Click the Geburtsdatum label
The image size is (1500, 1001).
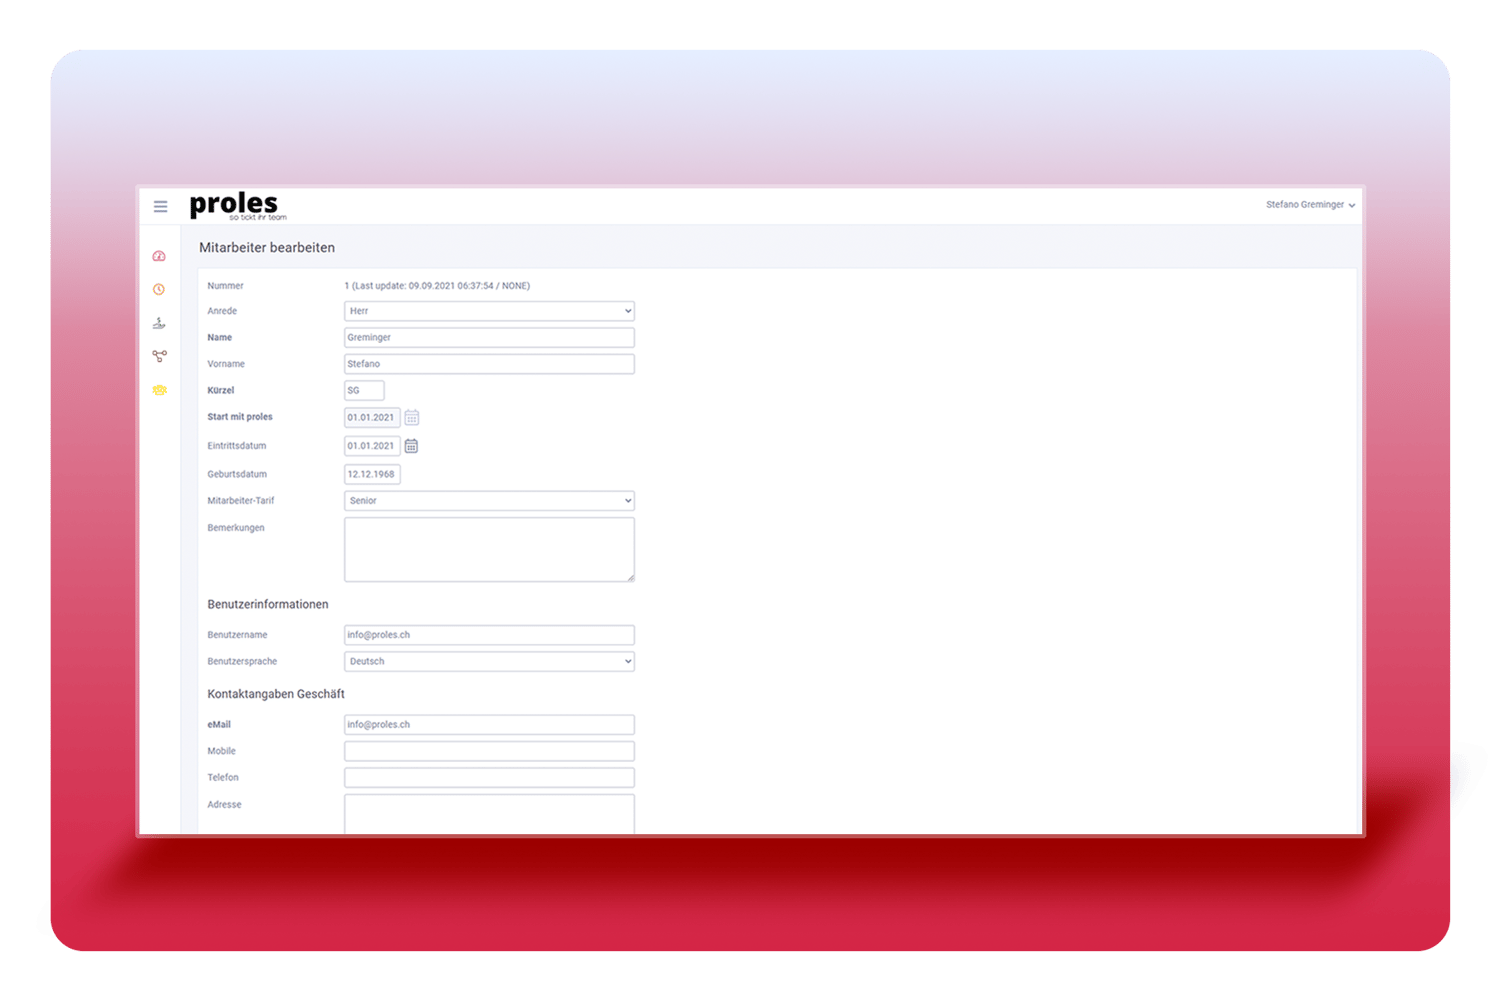pyautogui.click(x=237, y=474)
